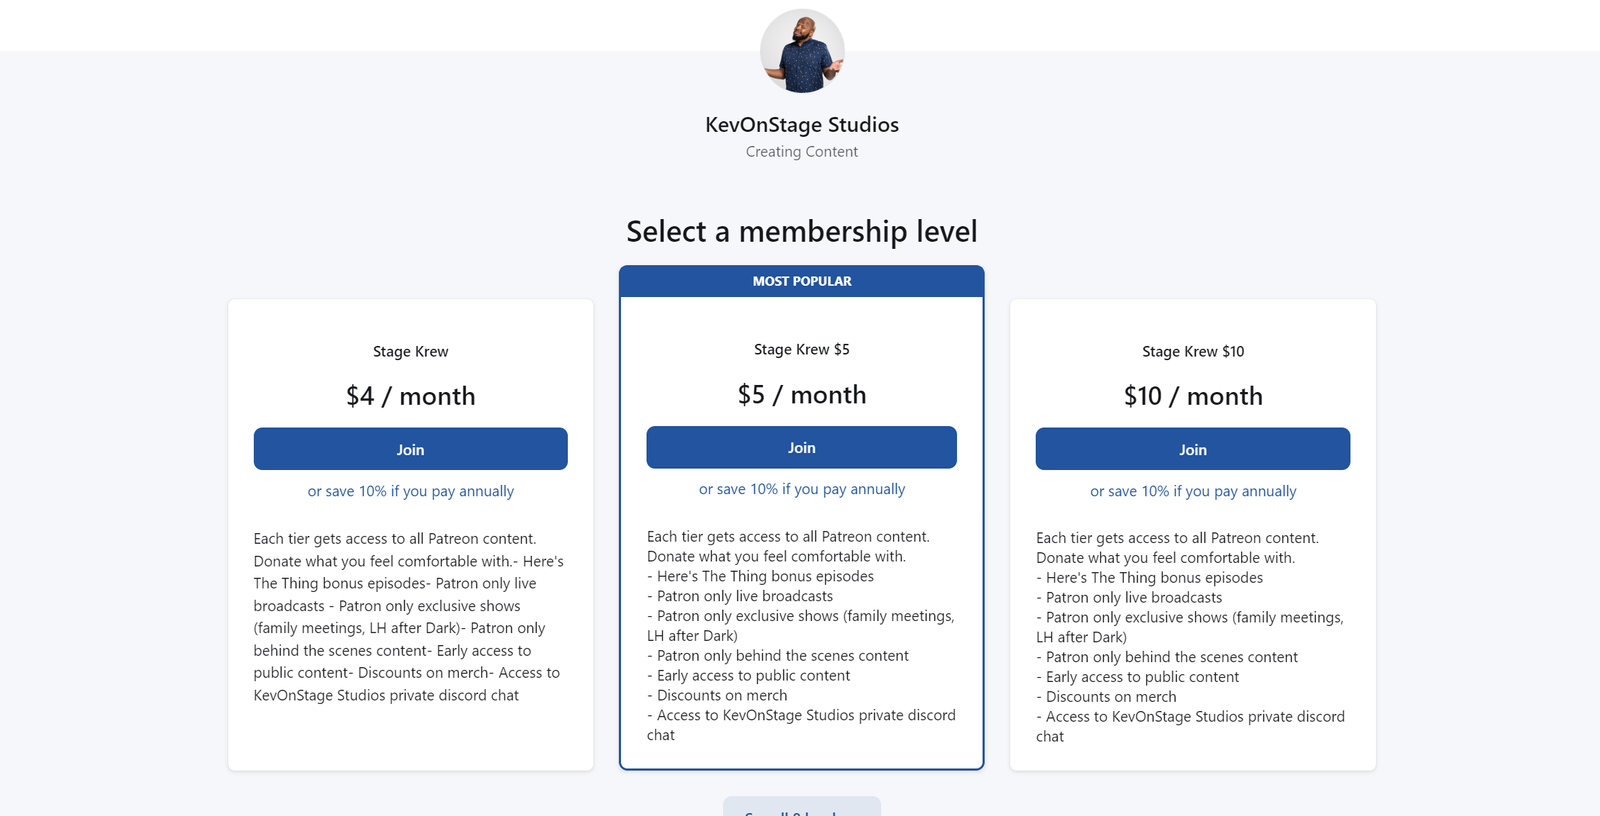Screen dimensions: 1600x816
Task: Click the $5 / month price
Action: (x=801, y=394)
